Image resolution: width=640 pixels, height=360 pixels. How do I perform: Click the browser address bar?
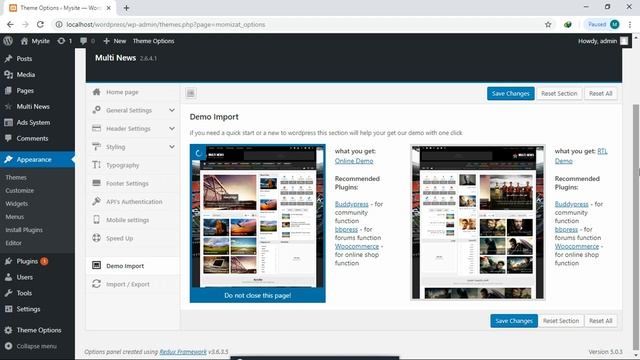(302, 24)
